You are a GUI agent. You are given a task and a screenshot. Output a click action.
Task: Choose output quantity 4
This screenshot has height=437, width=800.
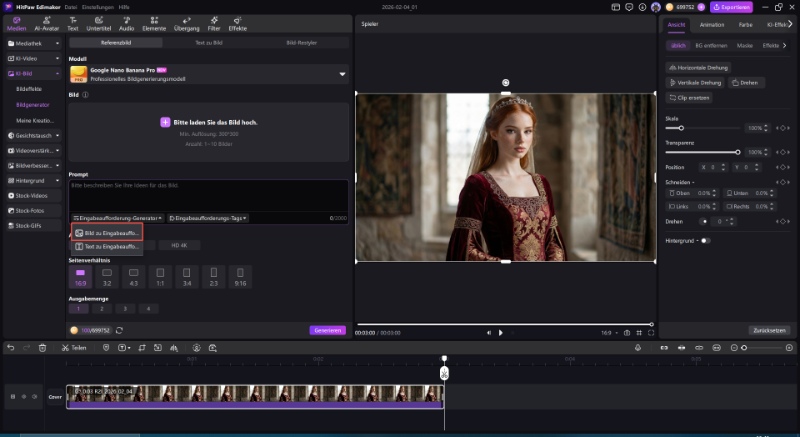tap(147, 309)
